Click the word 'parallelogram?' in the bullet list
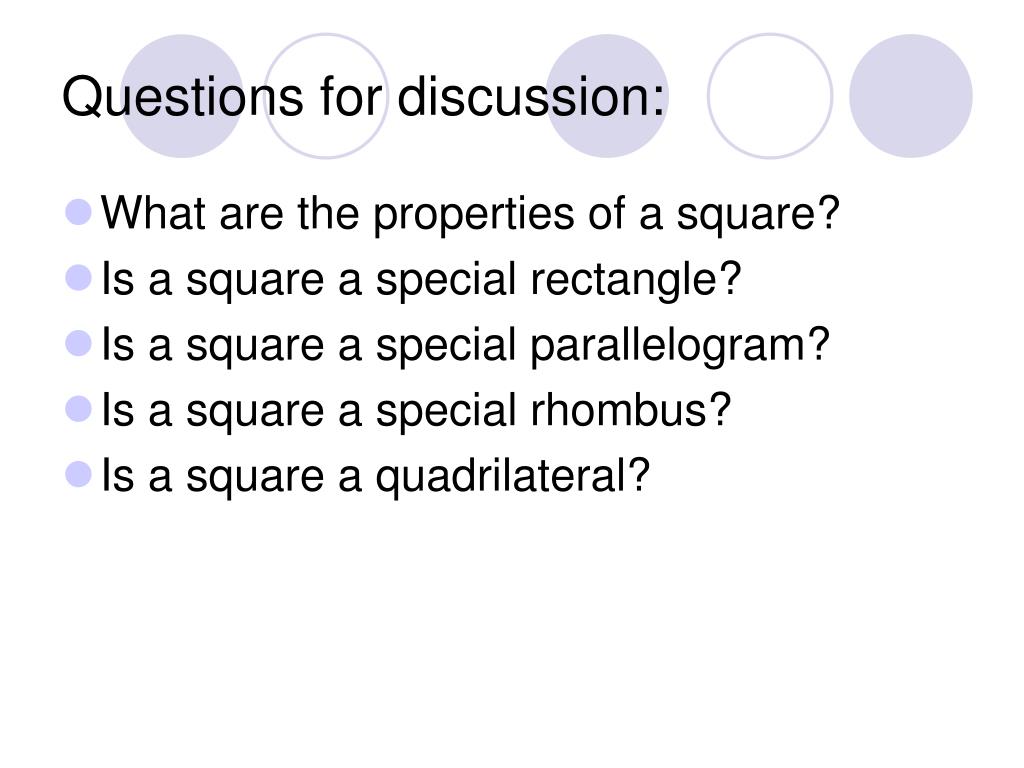1024x768 pixels. (x=679, y=347)
